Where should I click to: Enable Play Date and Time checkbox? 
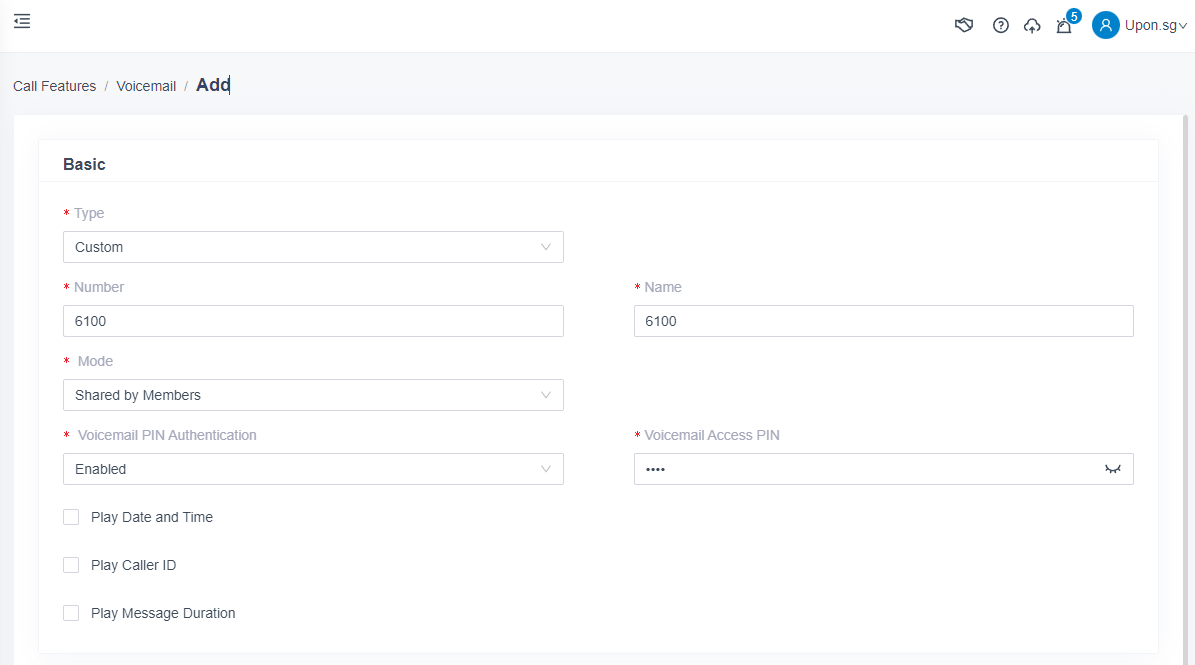[x=71, y=517]
